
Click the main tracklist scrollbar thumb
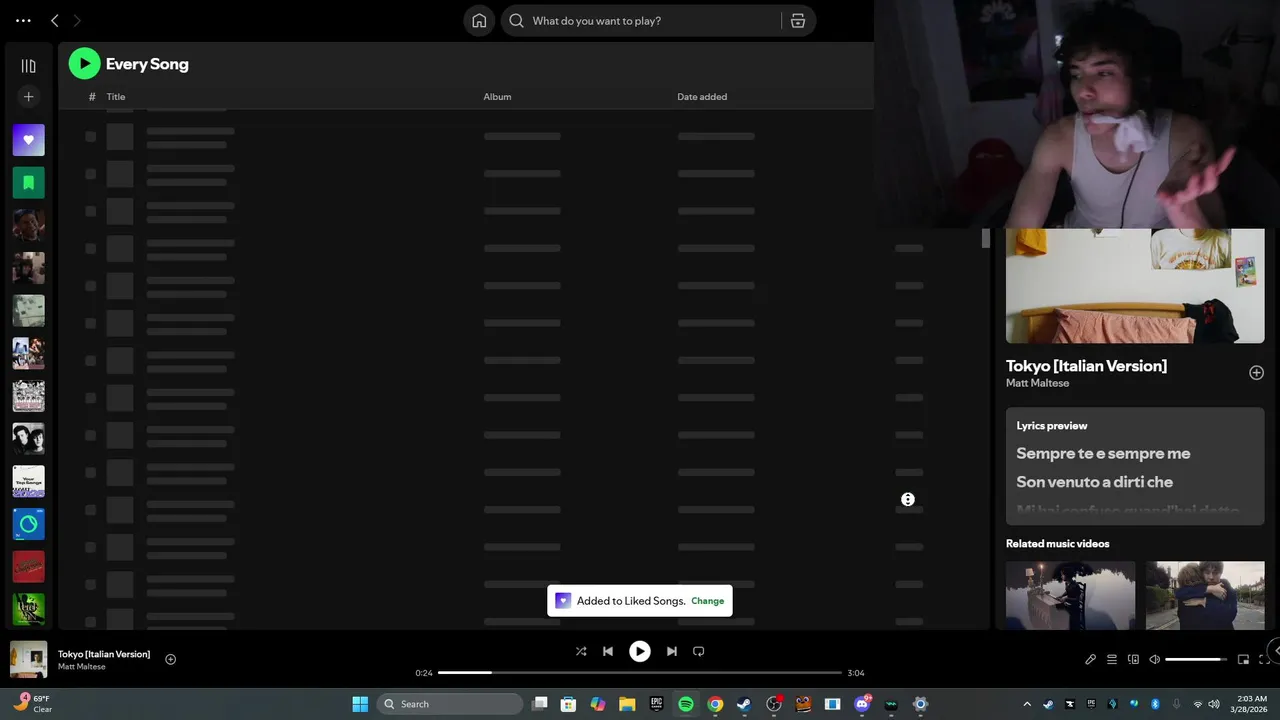985,239
